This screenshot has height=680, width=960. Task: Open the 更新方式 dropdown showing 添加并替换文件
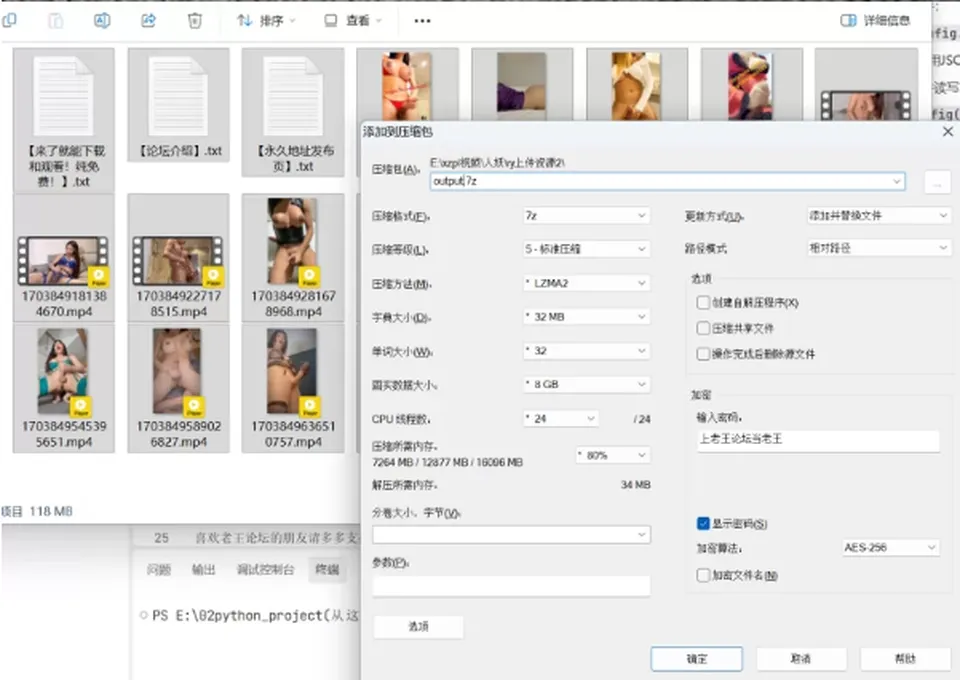(879, 215)
